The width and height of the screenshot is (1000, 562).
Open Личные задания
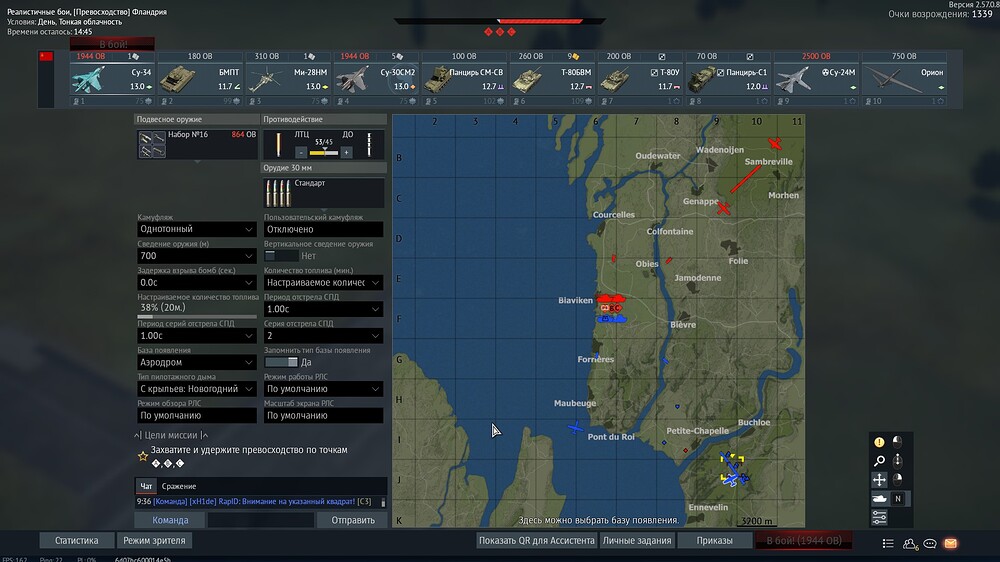click(637, 540)
